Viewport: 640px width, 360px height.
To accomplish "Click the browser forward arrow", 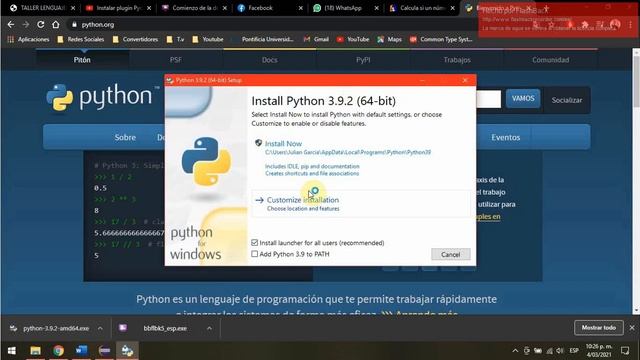I will (25, 24).
